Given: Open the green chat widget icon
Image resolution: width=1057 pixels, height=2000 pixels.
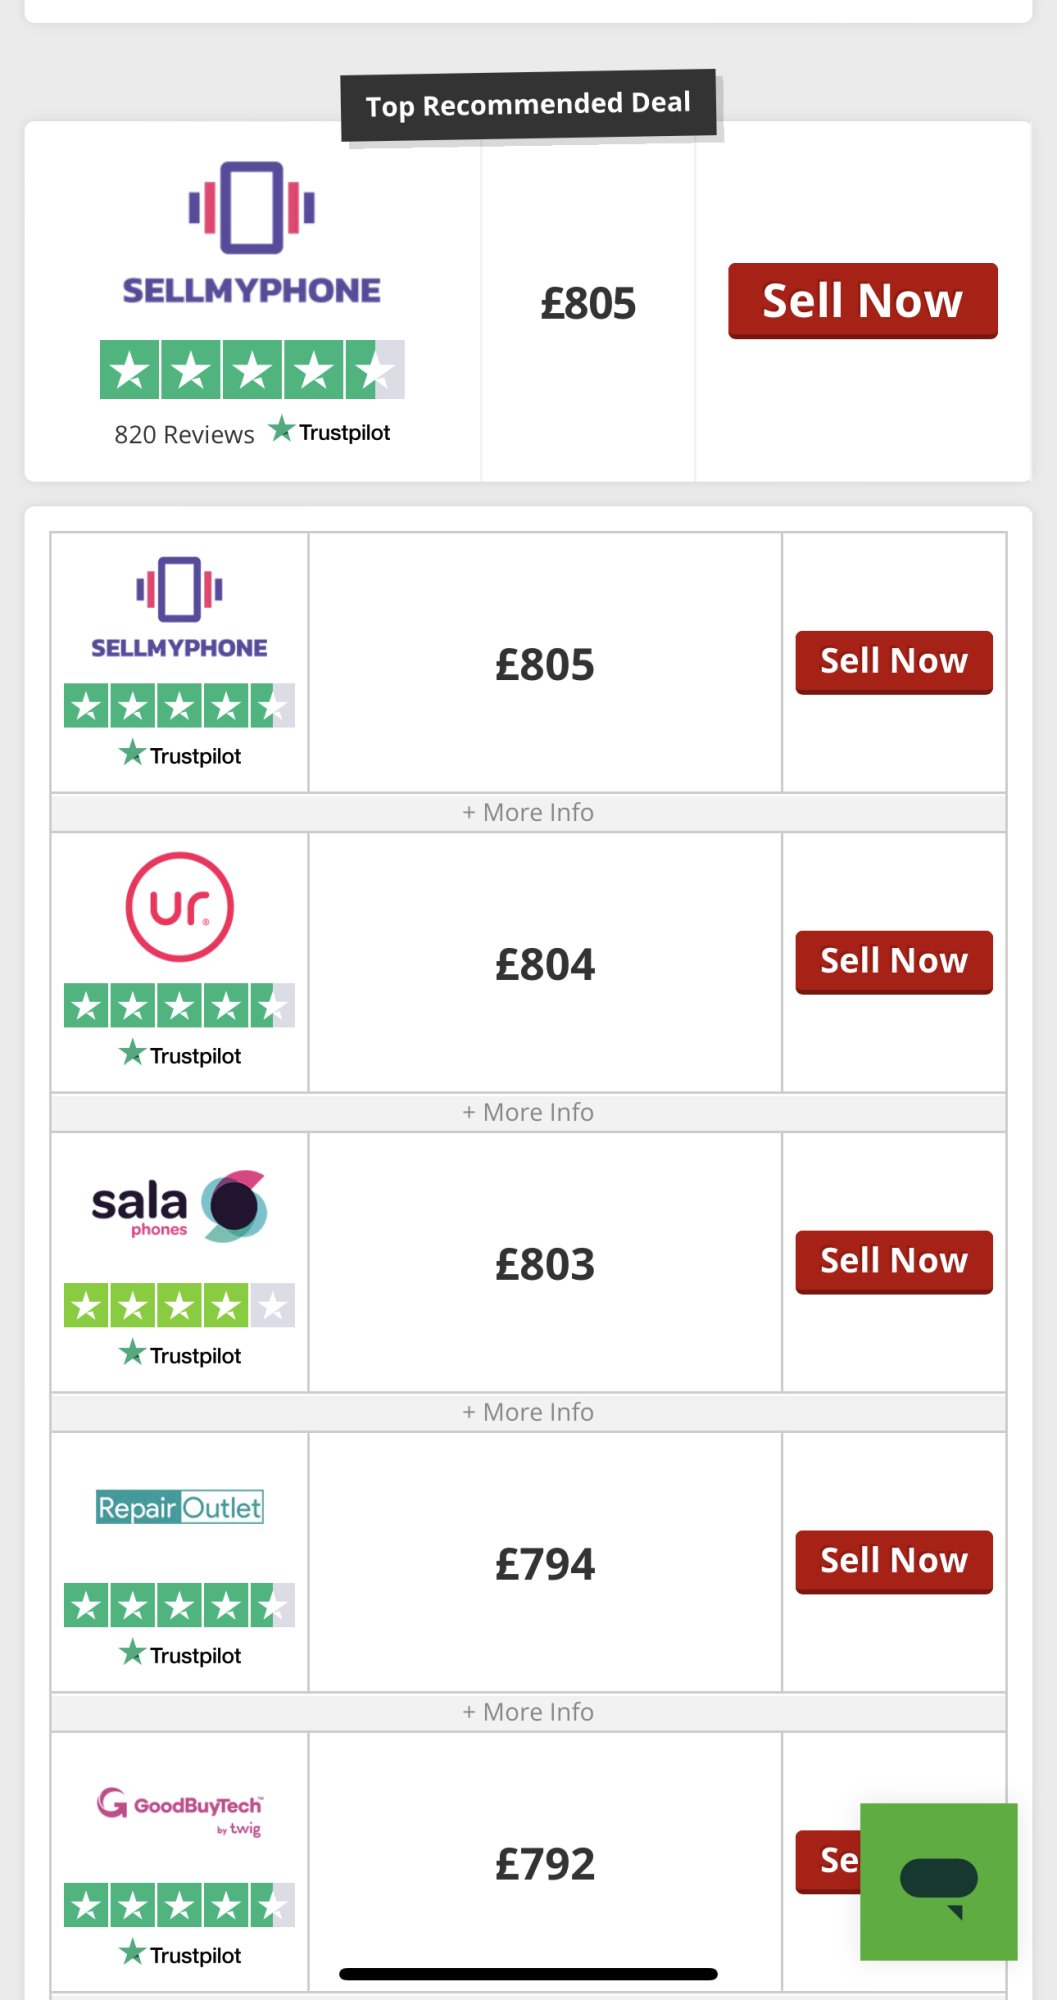Looking at the screenshot, I should (938, 1881).
